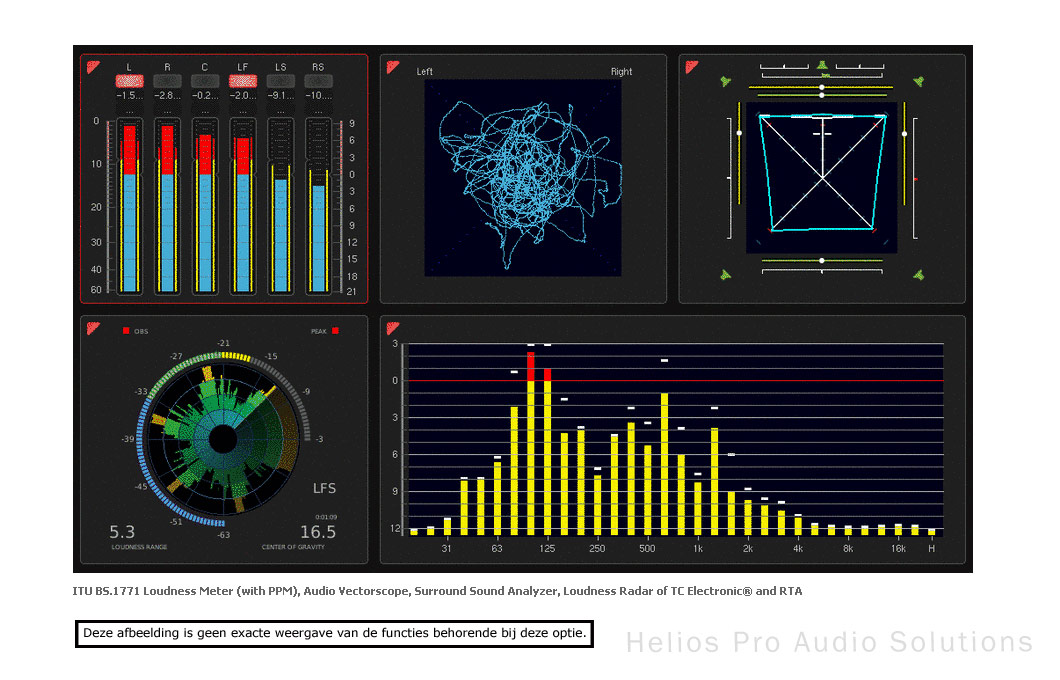Screen dimensions: 1060x680
Task: Toggle the L channel overload indicator
Action: pyautogui.click(x=129, y=81)
